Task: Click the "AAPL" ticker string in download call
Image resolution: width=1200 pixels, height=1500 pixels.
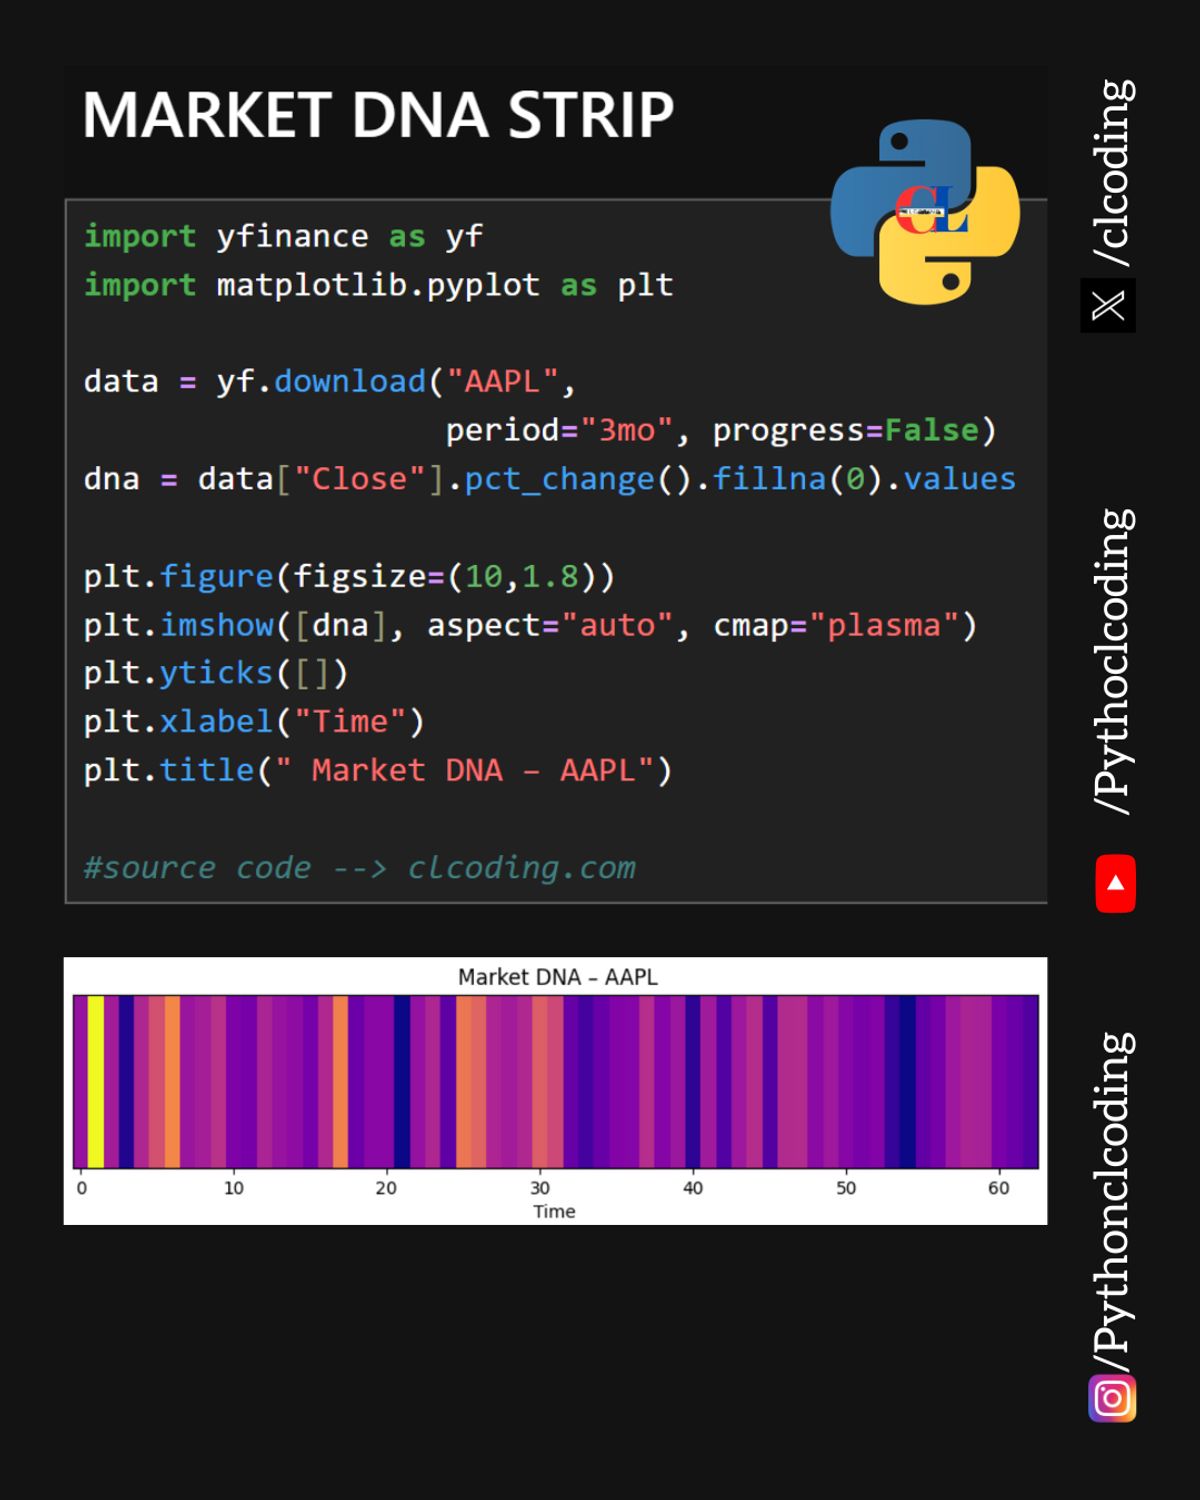Action: click(502, 381)
